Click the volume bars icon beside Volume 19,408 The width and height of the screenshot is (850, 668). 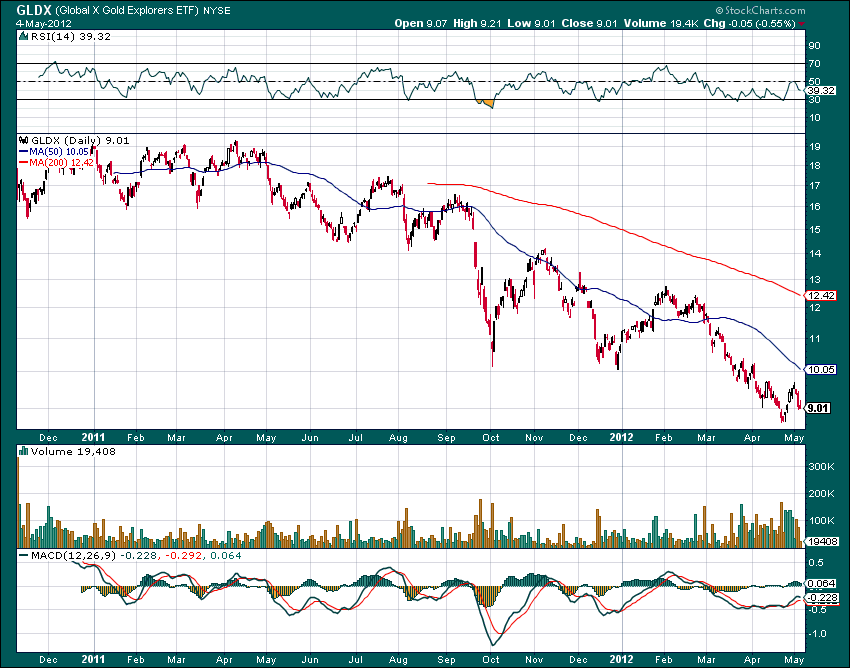point(23,451)
